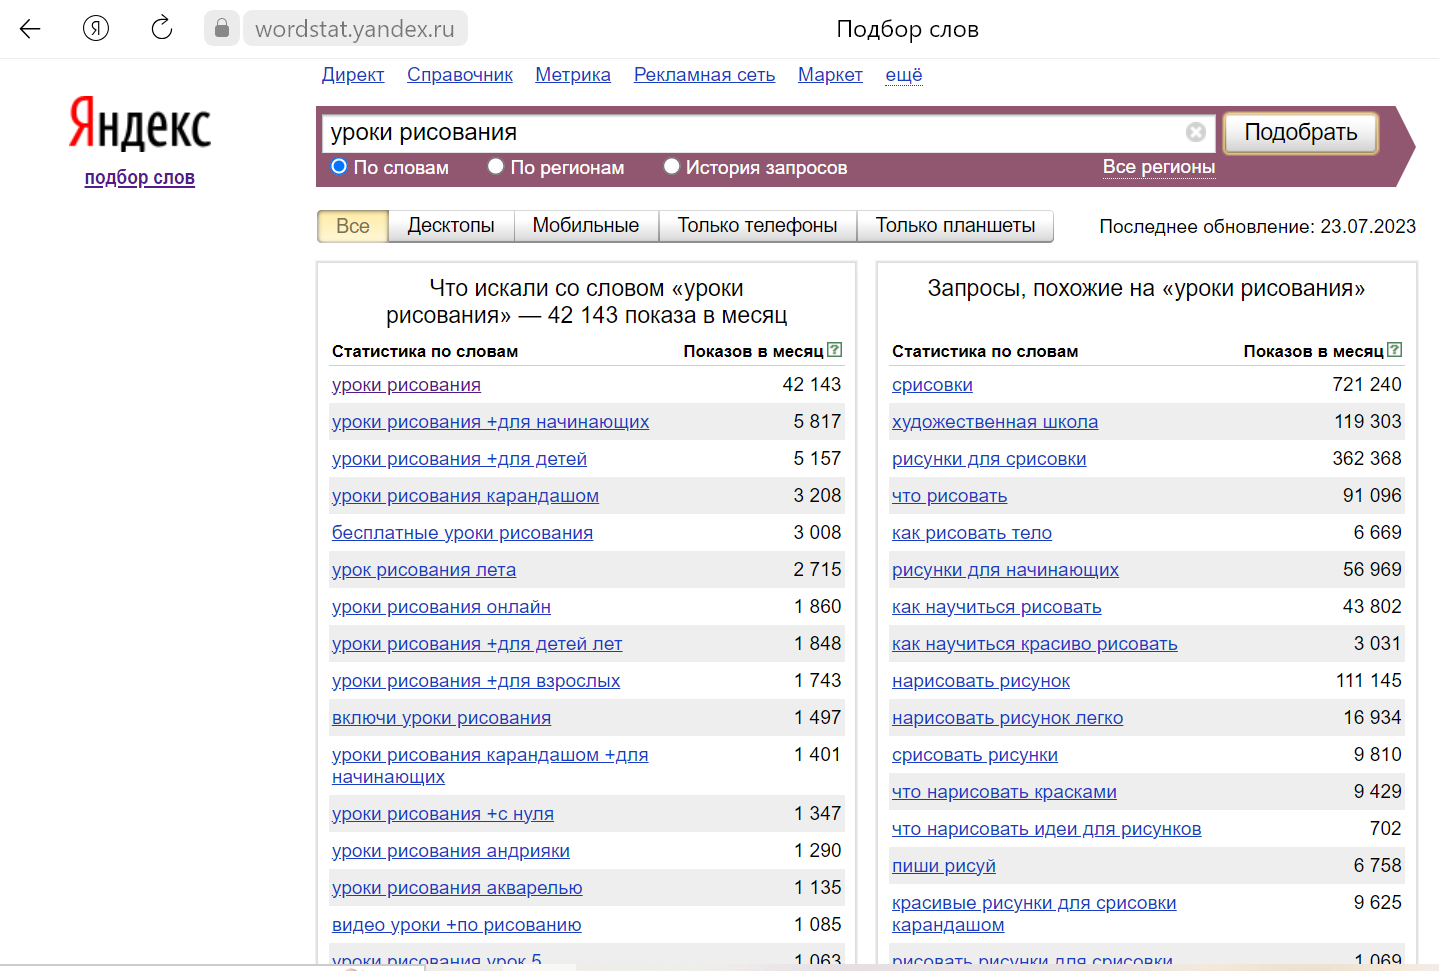Click the wordstat.yandex.ru address bar

355,28
